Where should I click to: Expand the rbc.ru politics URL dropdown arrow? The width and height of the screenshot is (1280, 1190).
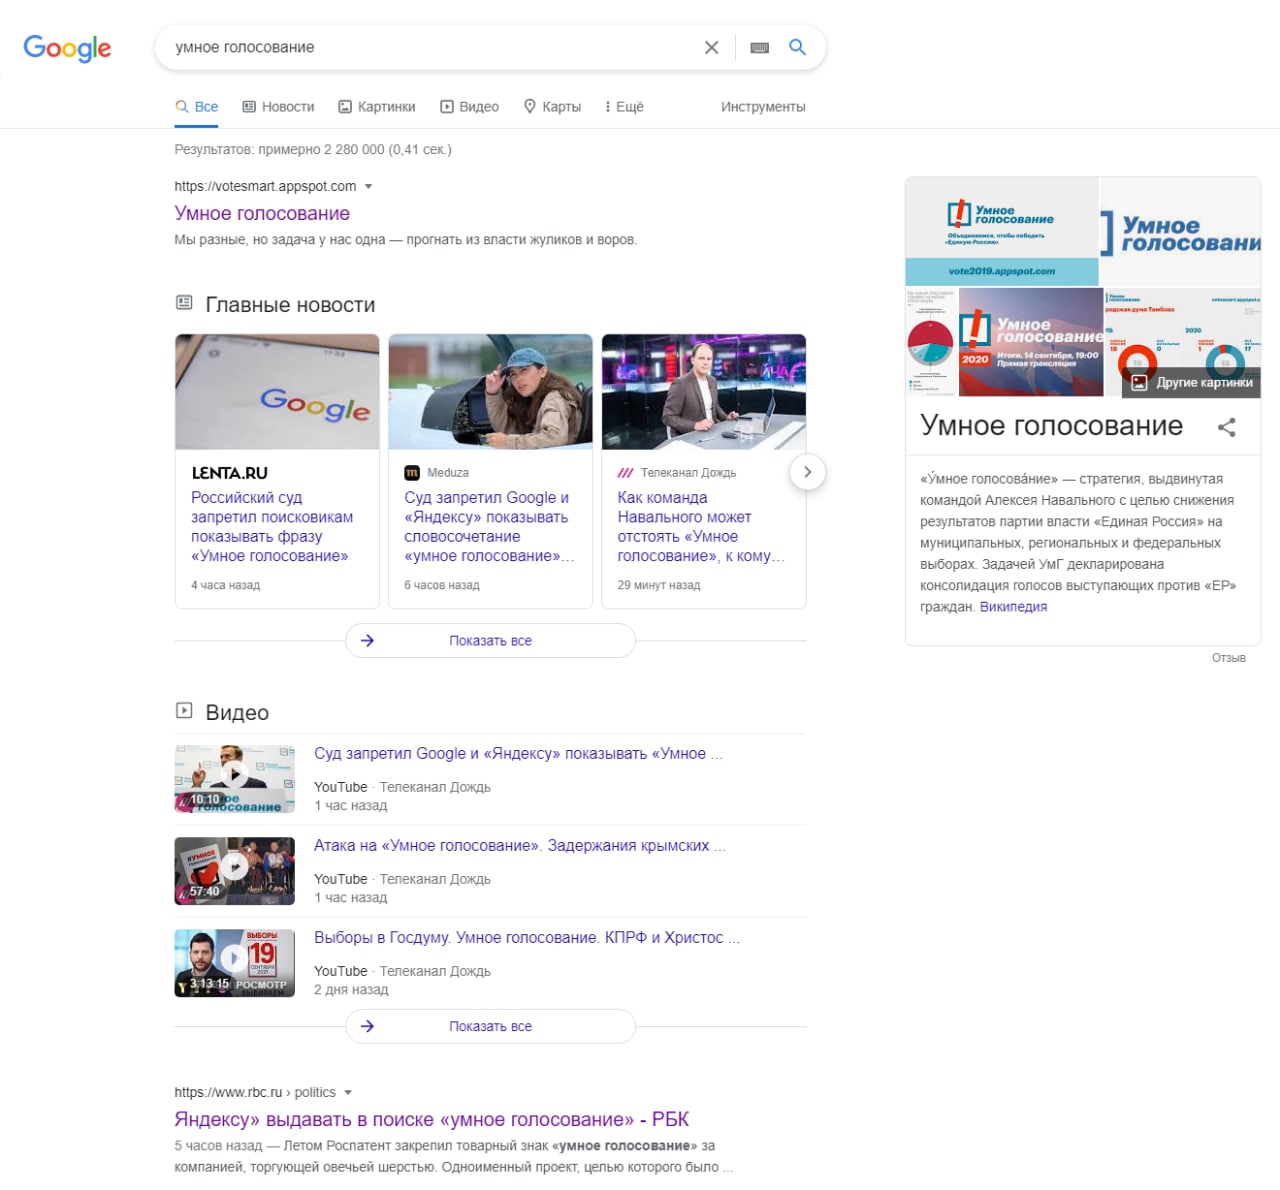click(348, 1093)
